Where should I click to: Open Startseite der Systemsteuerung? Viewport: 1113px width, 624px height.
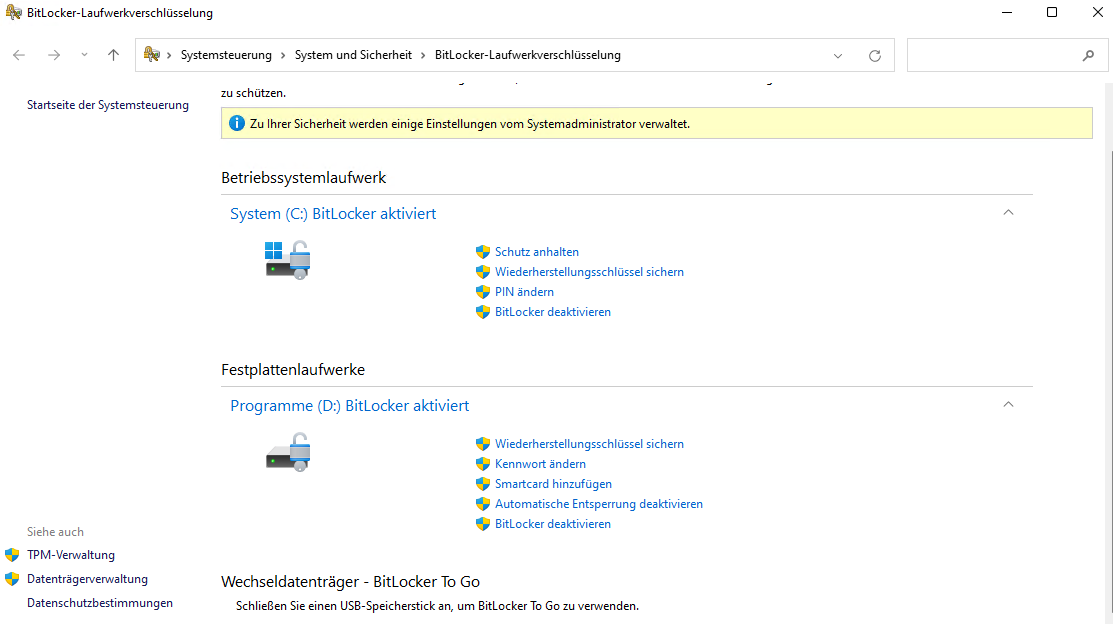pos(108,105)
